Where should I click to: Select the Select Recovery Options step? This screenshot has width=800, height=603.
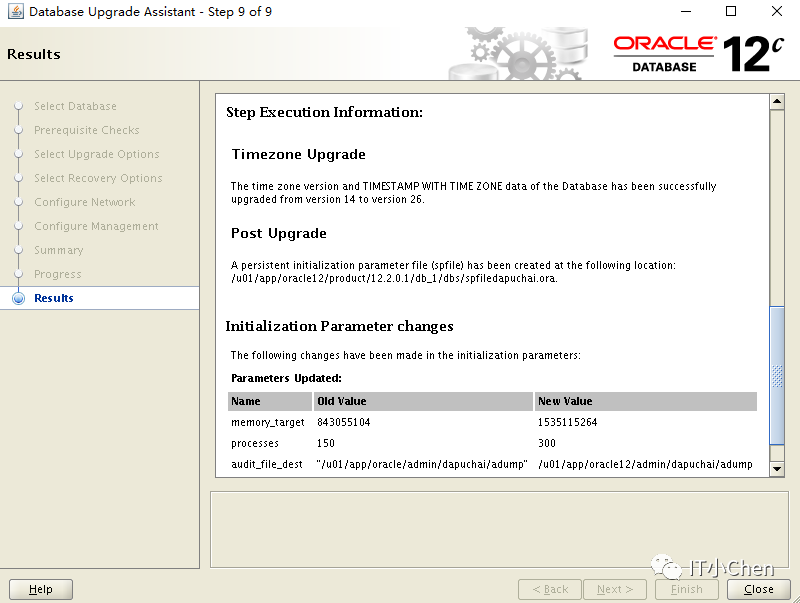coord(98,178)
